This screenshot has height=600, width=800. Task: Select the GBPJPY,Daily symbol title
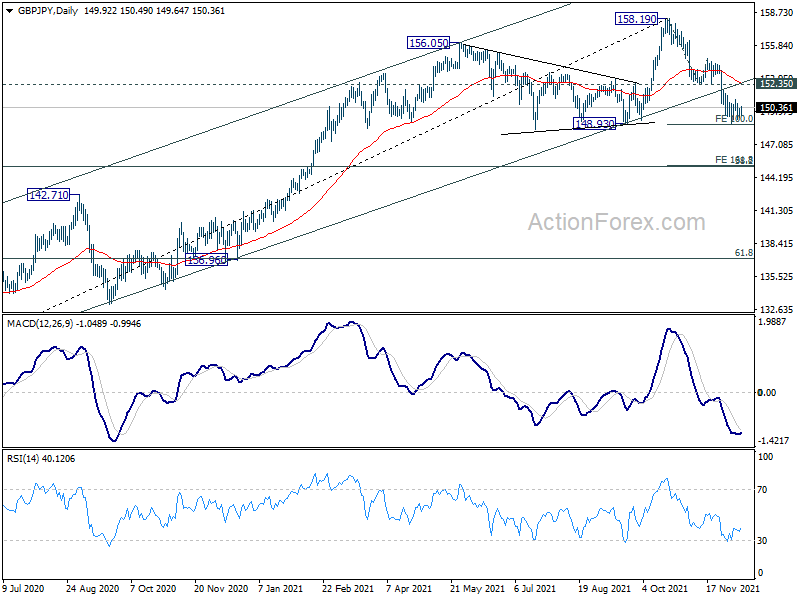pos(48,11)
